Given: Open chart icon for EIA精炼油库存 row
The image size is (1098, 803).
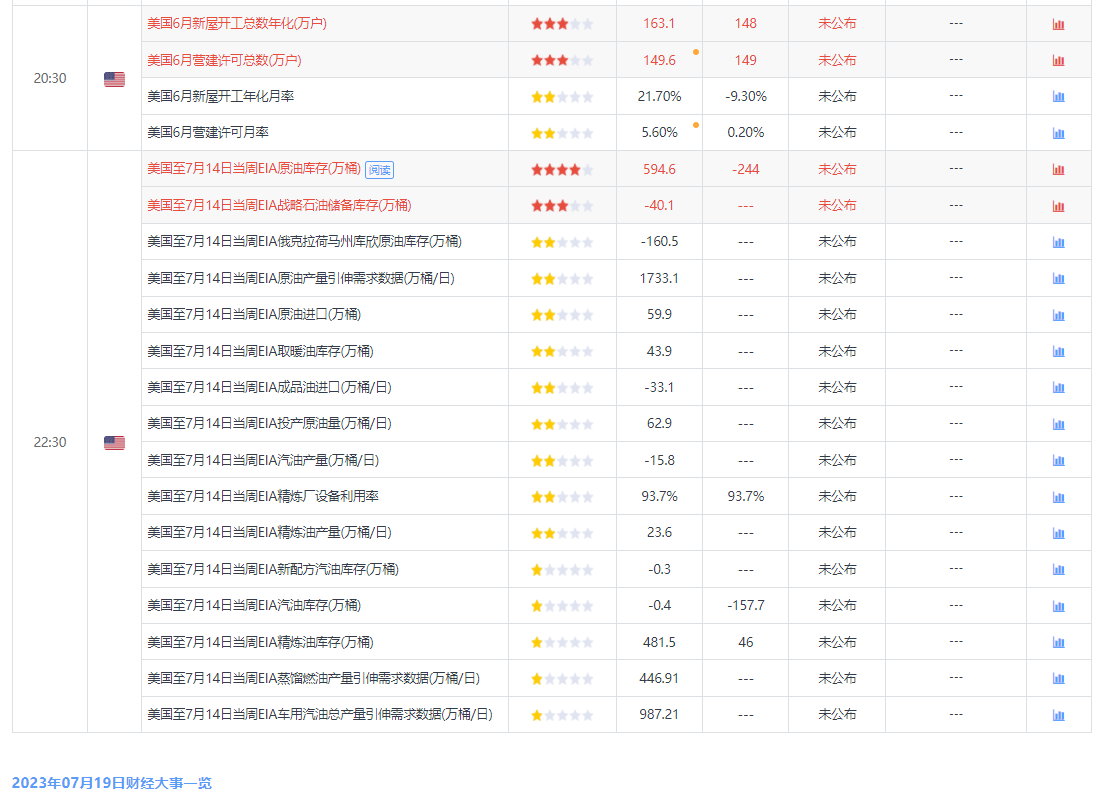Looking at the screenshot, I should coord(1058,643).
